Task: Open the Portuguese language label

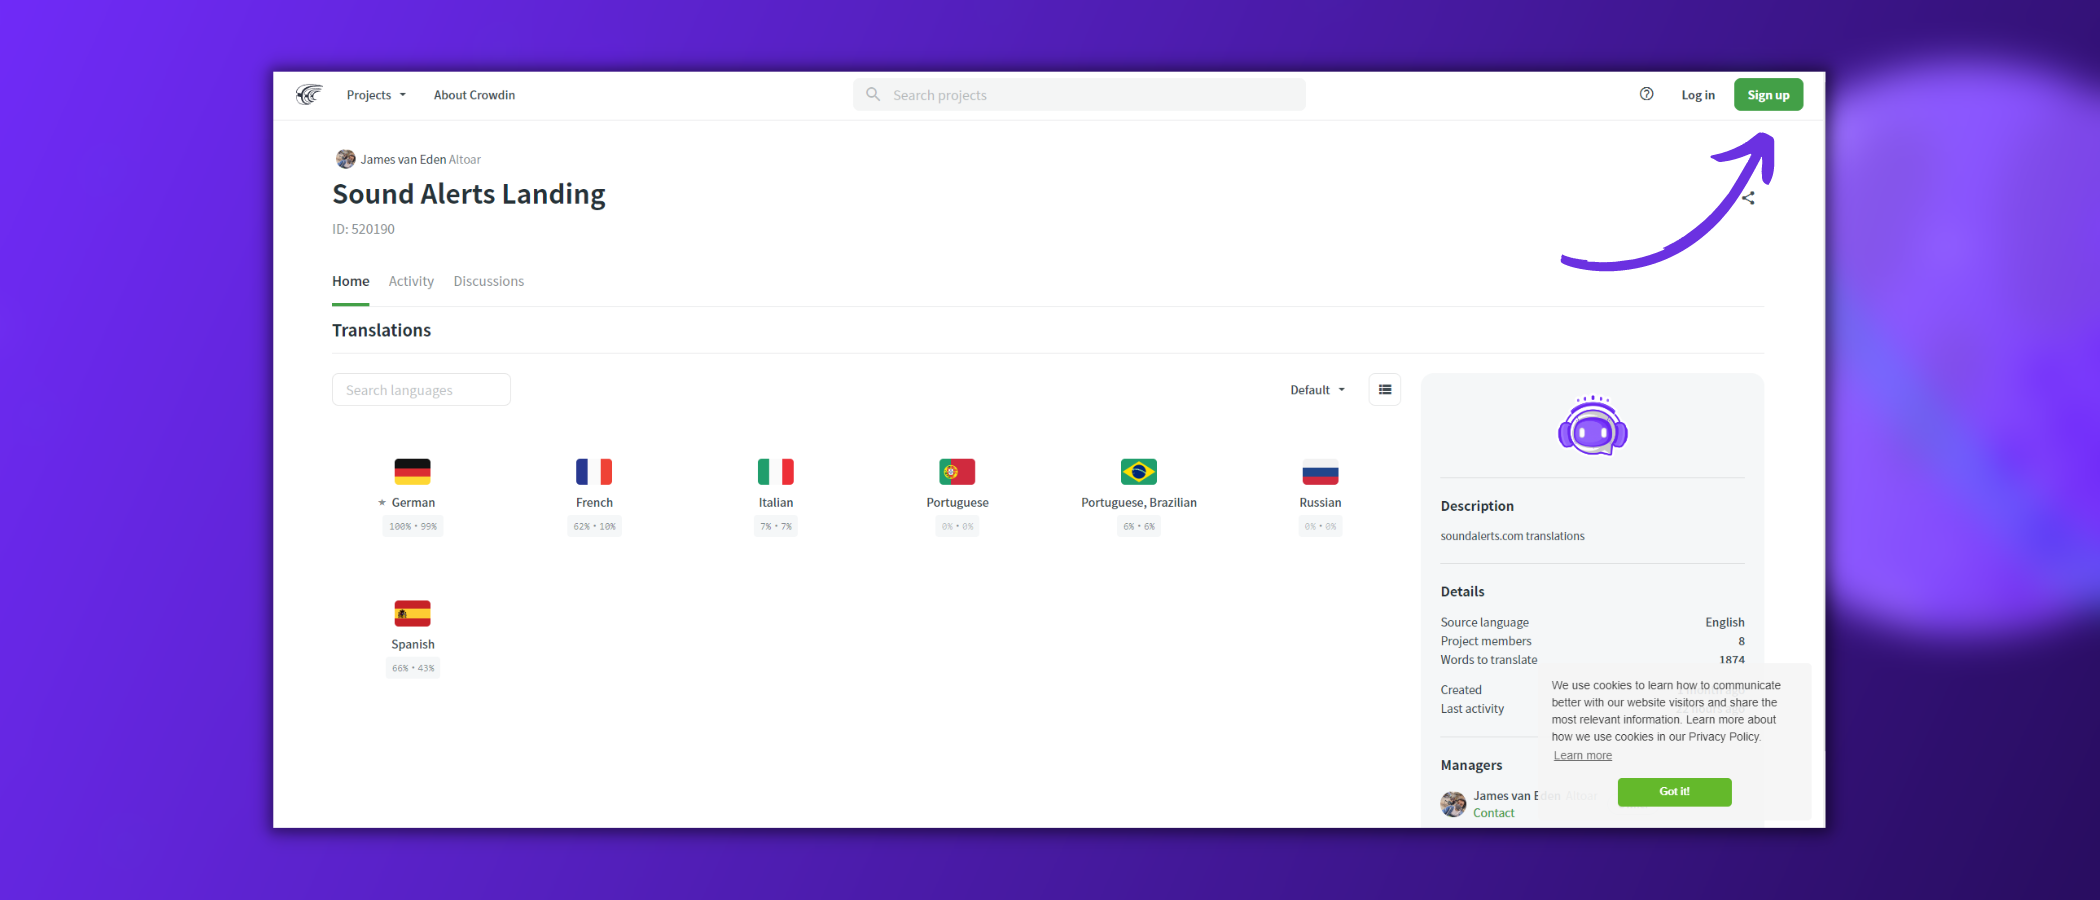Action: point(957,503)
